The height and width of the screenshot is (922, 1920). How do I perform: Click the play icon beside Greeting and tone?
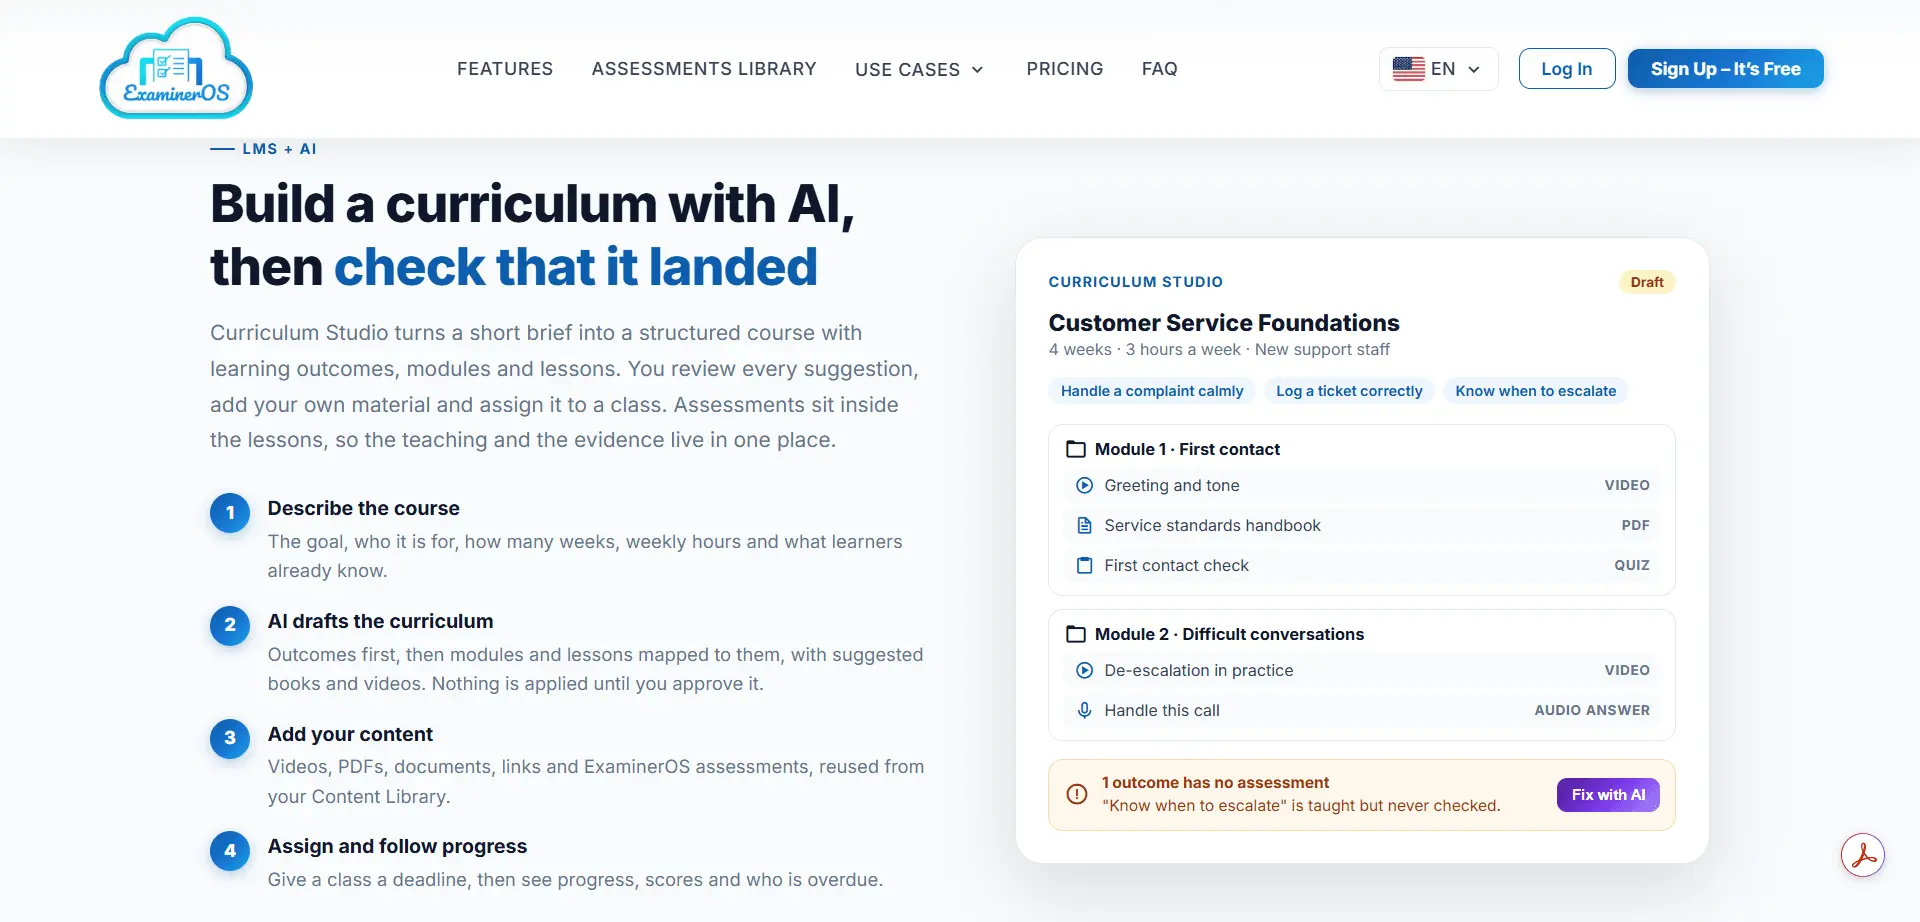1084,485
